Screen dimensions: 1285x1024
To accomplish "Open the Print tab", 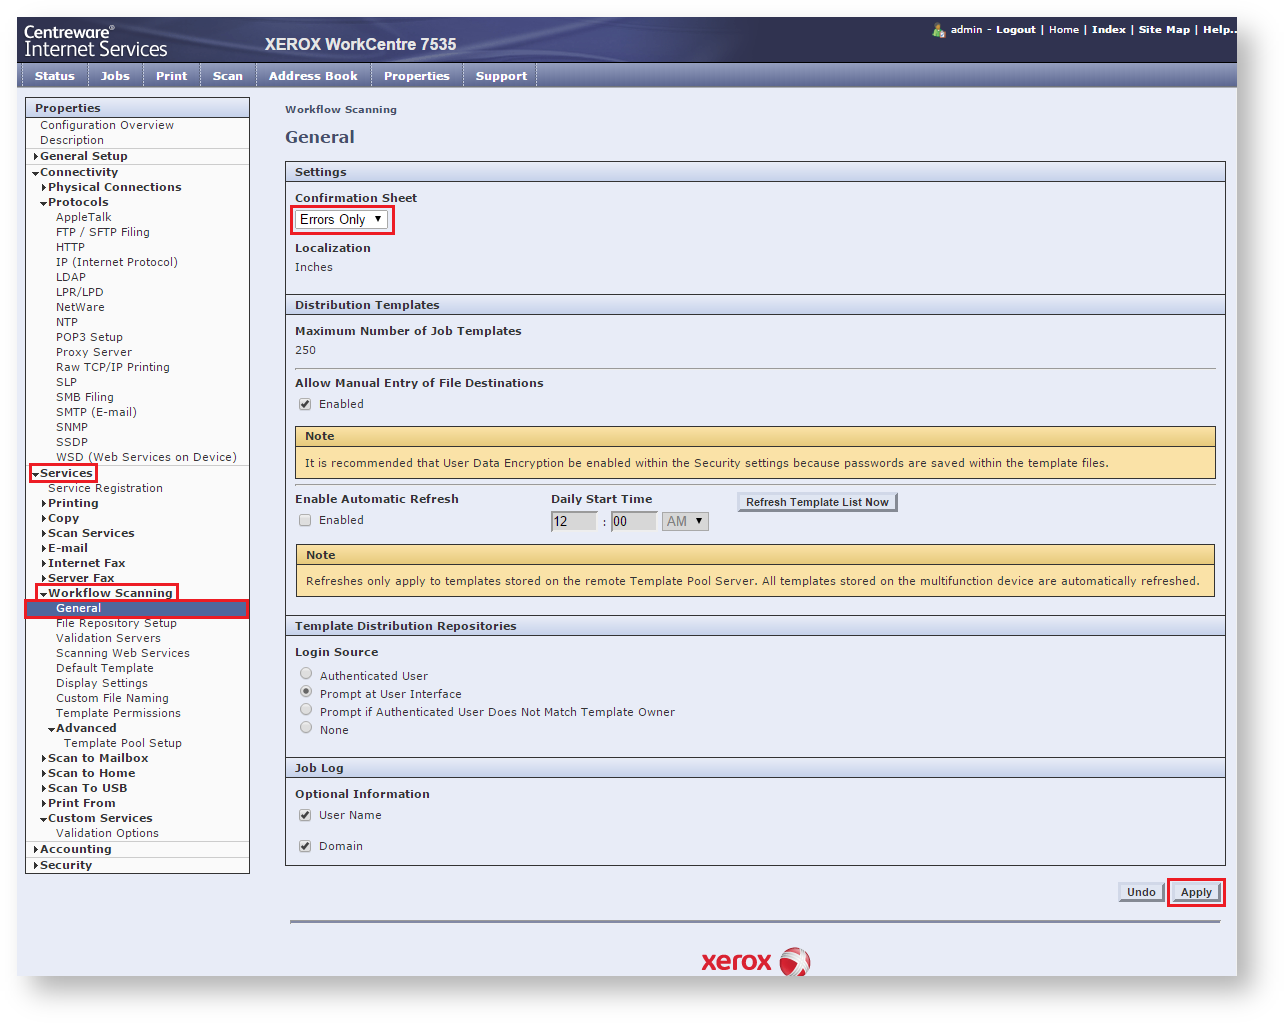I will [x=171, y=76].
